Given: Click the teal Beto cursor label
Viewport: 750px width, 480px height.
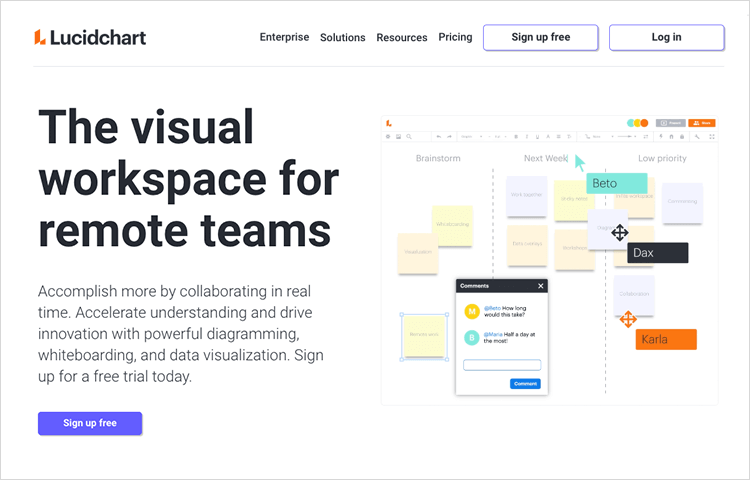Looking at the screenshot, I should pyautogui.click(x=617, y=184).
